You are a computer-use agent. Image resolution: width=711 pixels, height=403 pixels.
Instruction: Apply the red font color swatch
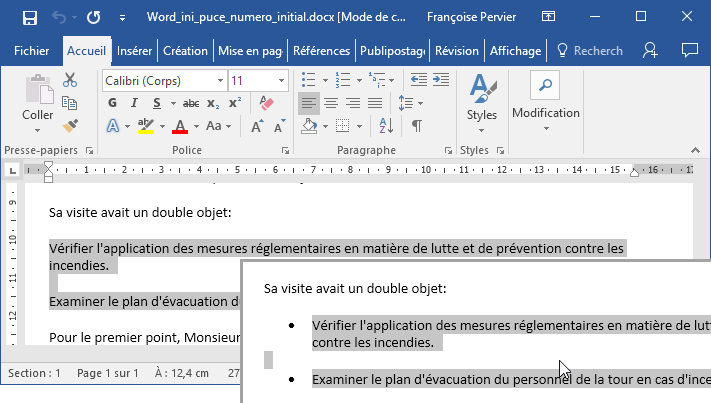(x=180, y=126)
